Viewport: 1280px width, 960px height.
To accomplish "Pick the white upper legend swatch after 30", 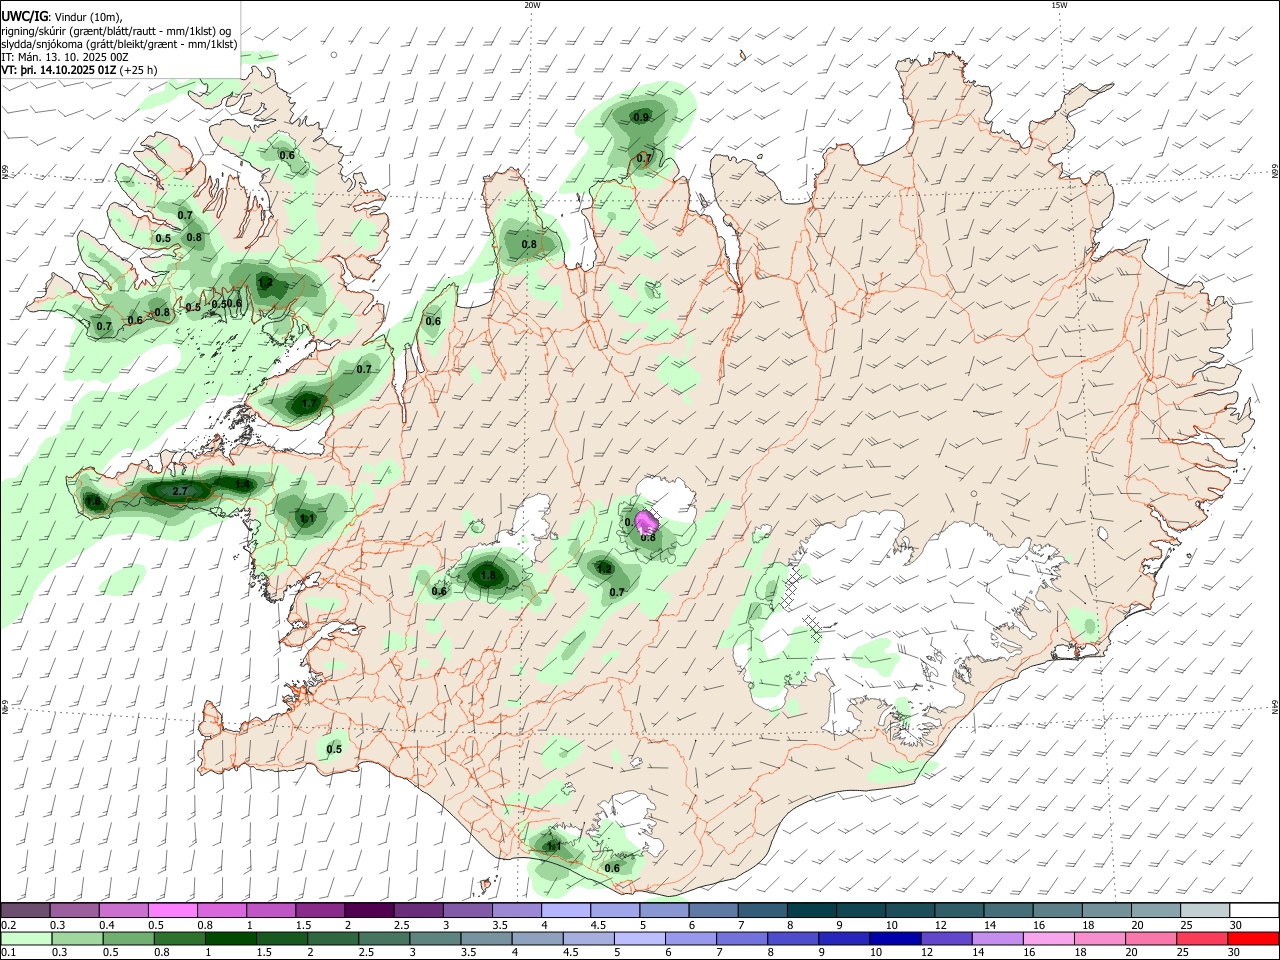I will tap(1255, 910).
